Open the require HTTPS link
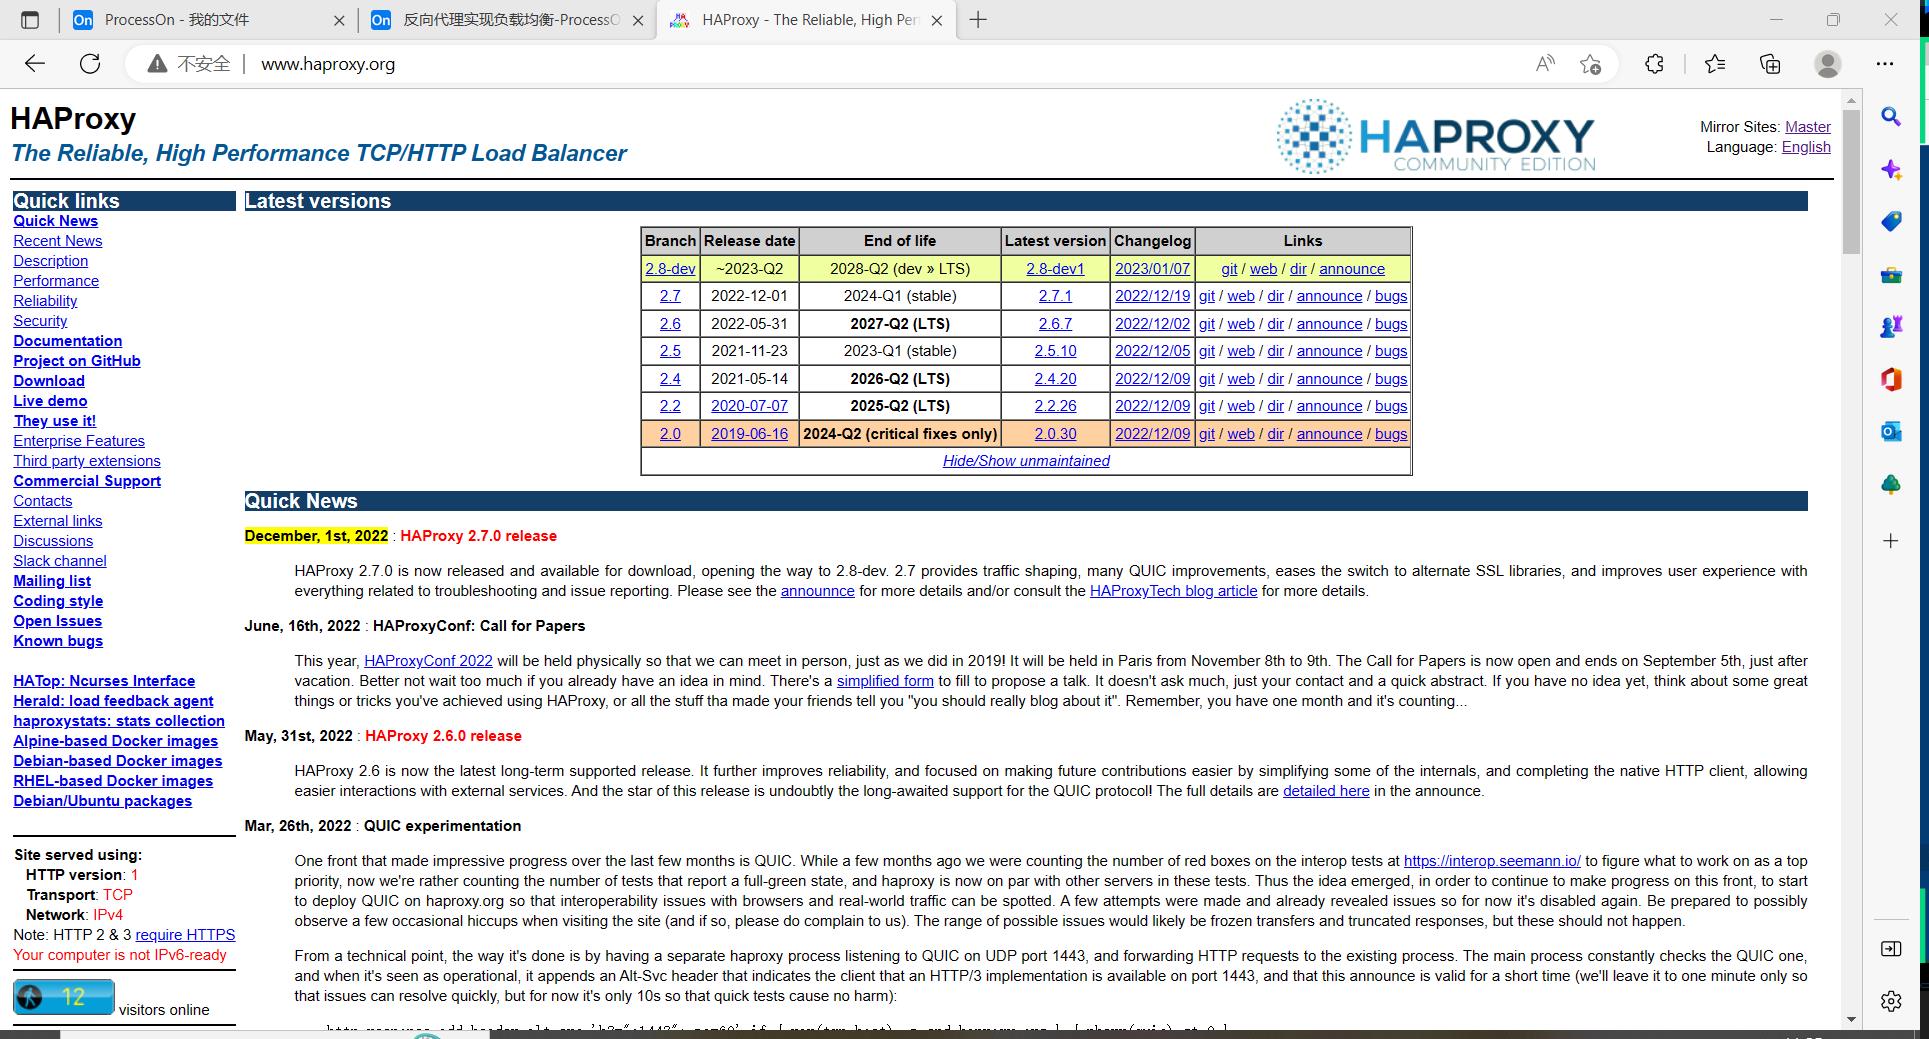The width and height of the screenshot is (1929, 1039). (185, 935)
